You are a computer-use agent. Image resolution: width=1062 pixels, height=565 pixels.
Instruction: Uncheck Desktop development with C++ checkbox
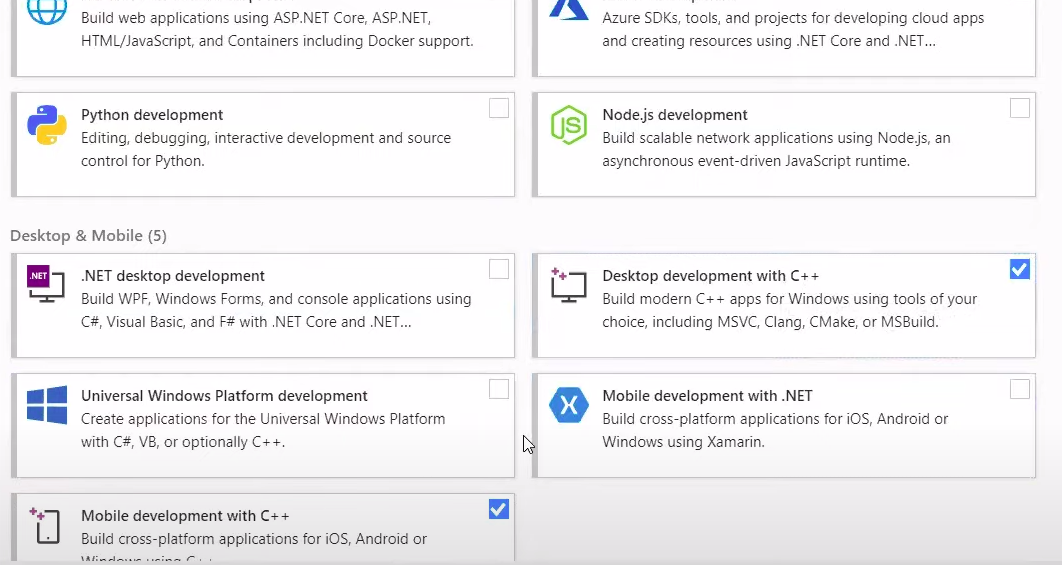(1019, 269)
